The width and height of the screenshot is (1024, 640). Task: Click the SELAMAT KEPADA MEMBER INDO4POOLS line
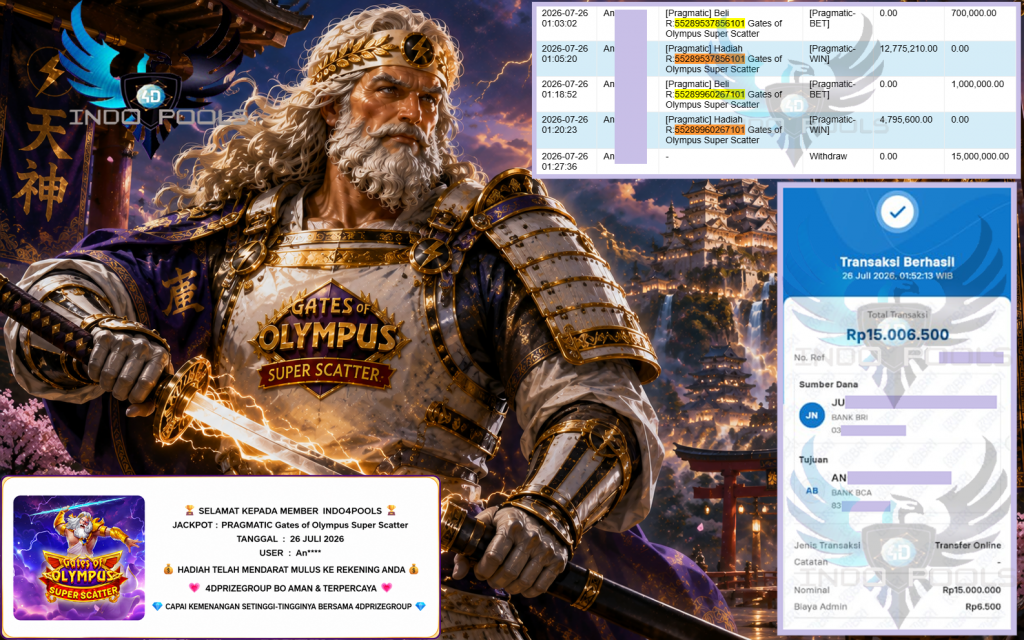pos(291,511)
